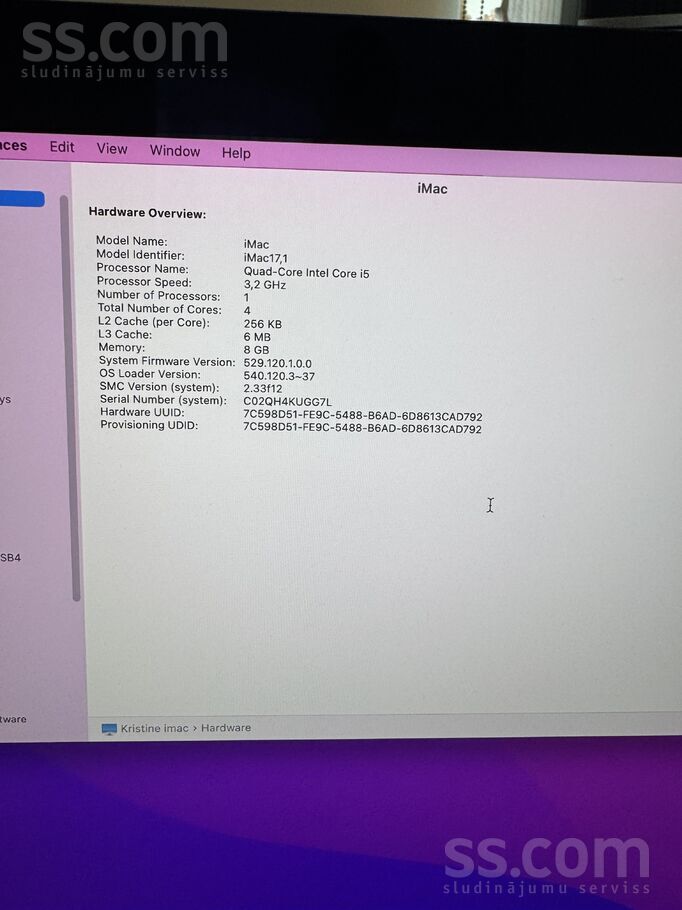Click the sidebar vertical scrollbar
Screen dimensions: 682x910
click(72, 398)
